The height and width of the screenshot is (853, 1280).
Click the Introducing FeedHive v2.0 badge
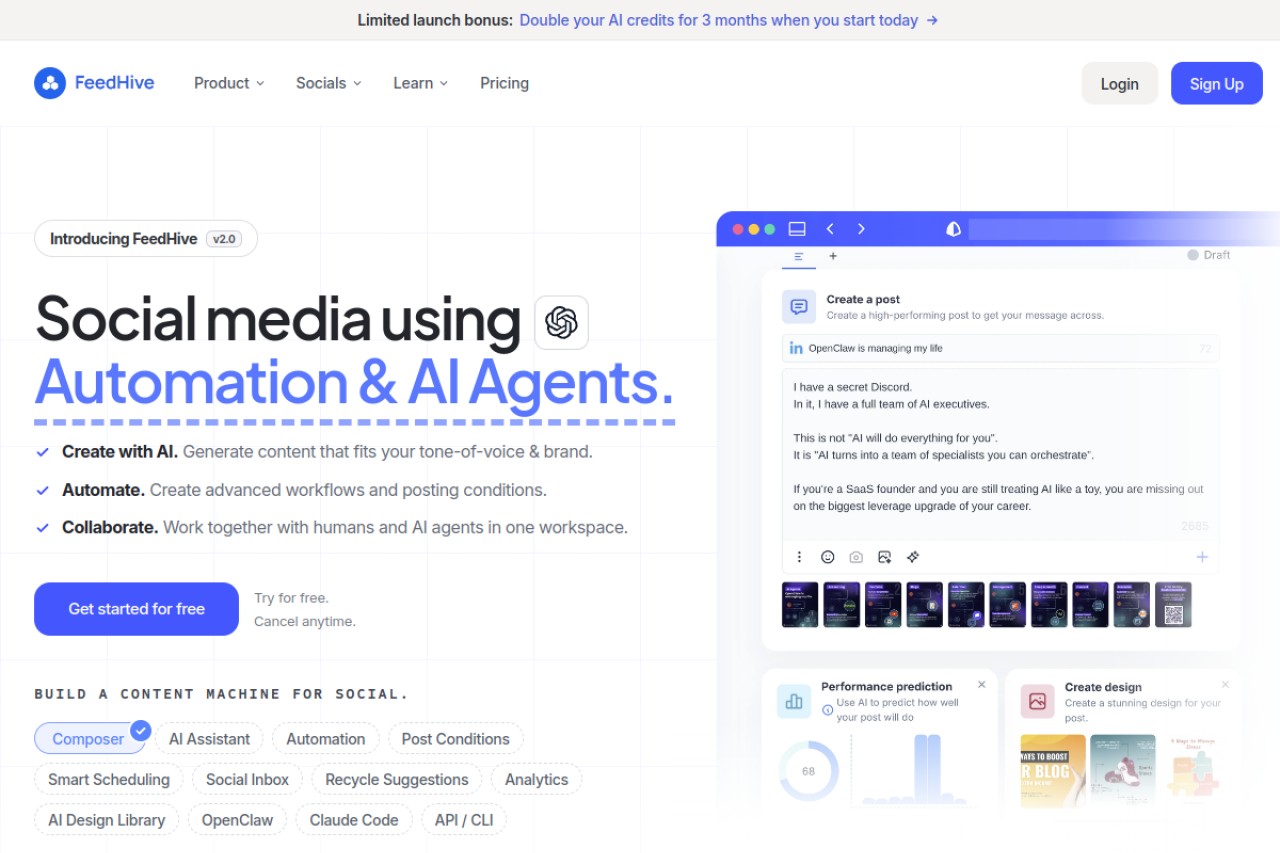(x=146, y=239)
